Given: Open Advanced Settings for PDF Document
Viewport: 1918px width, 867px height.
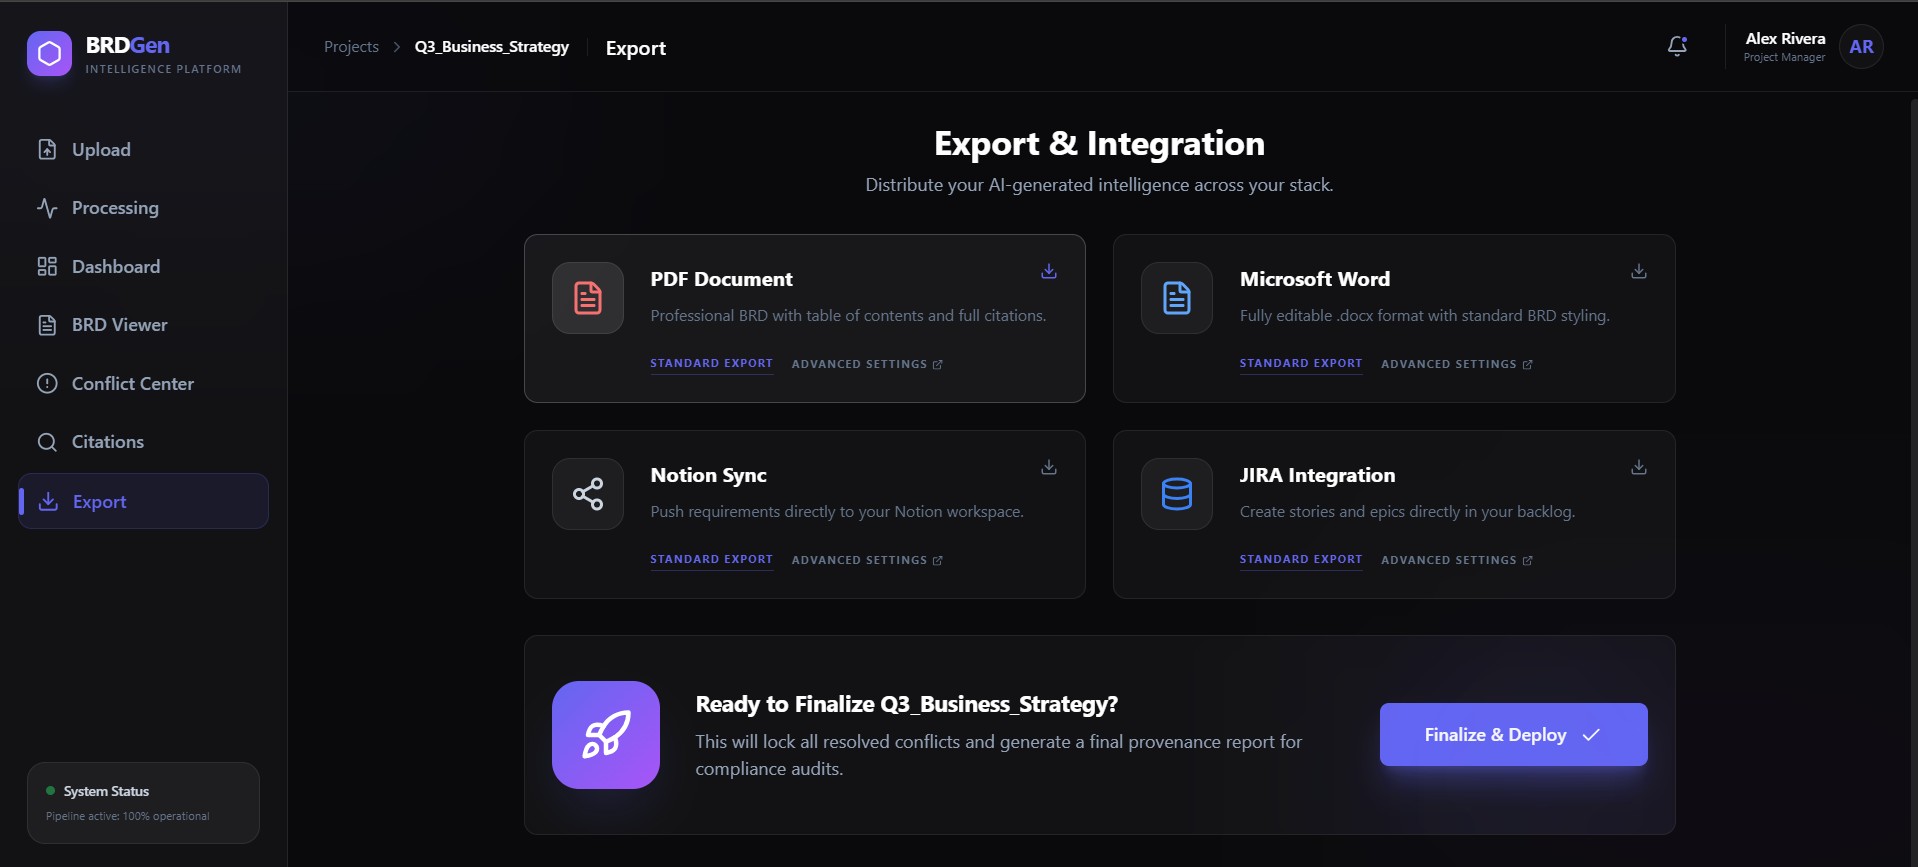Looking at the screenshot, I should pos(867,364).
